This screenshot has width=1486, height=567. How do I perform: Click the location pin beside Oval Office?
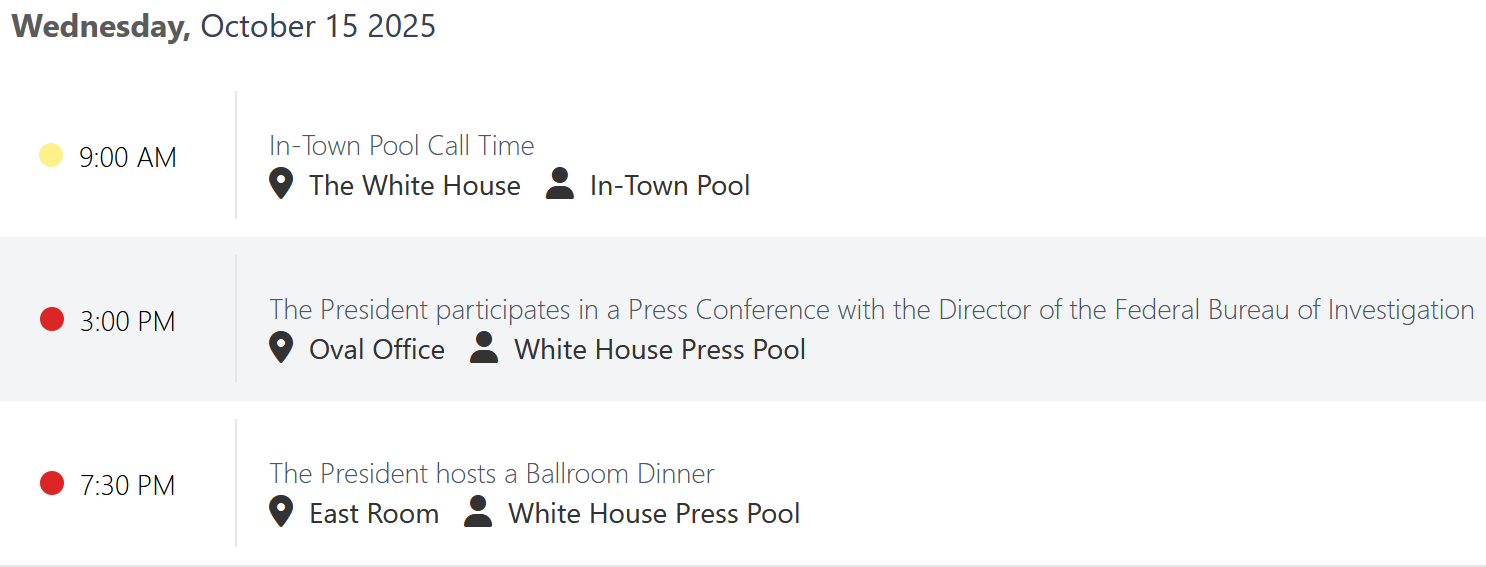281,348
